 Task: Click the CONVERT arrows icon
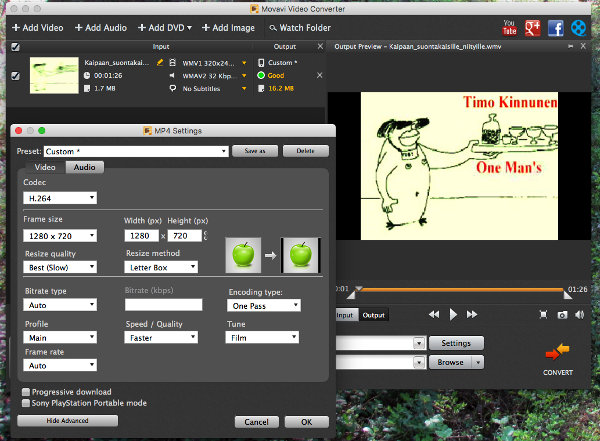coord(557,352)
